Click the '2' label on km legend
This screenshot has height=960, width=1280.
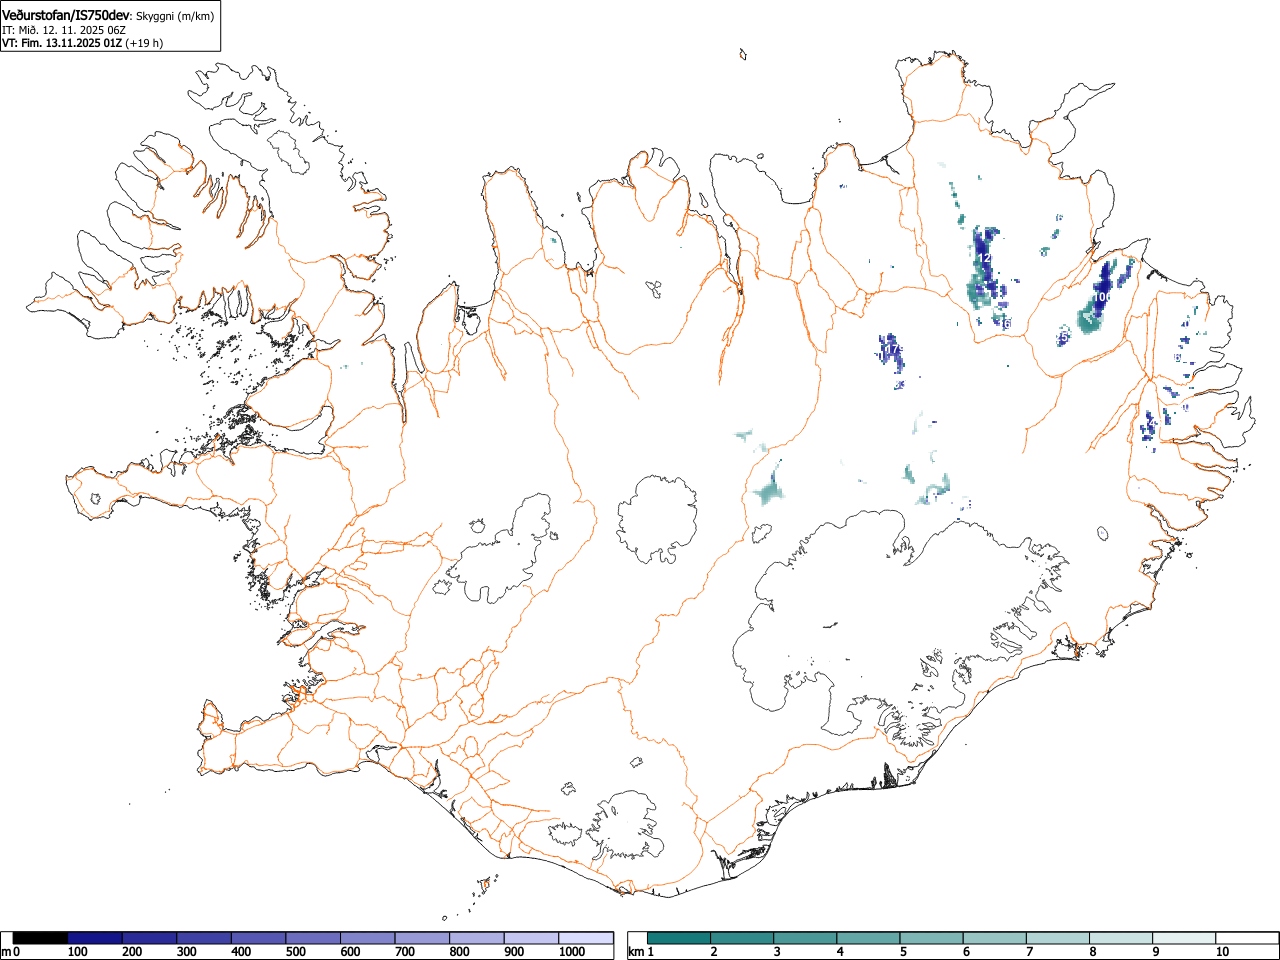[x=713, y=952]
